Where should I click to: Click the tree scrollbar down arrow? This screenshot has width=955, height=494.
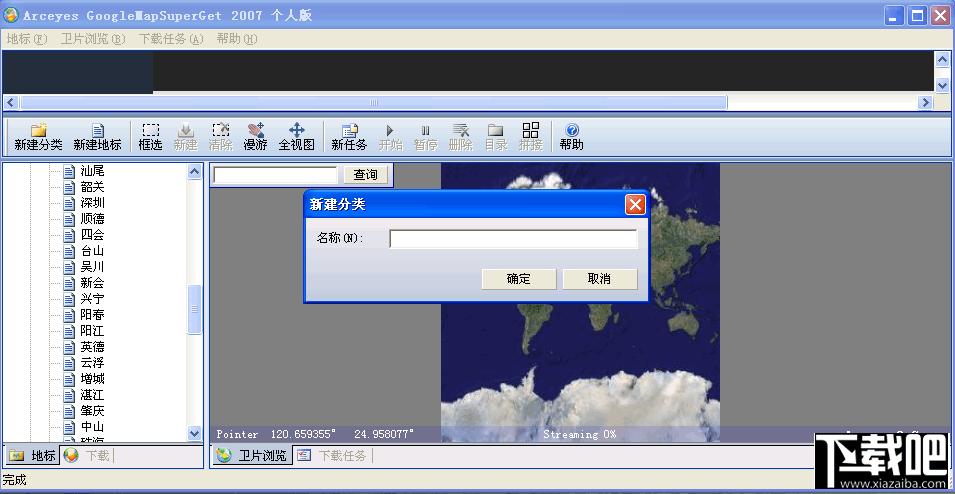194,434
